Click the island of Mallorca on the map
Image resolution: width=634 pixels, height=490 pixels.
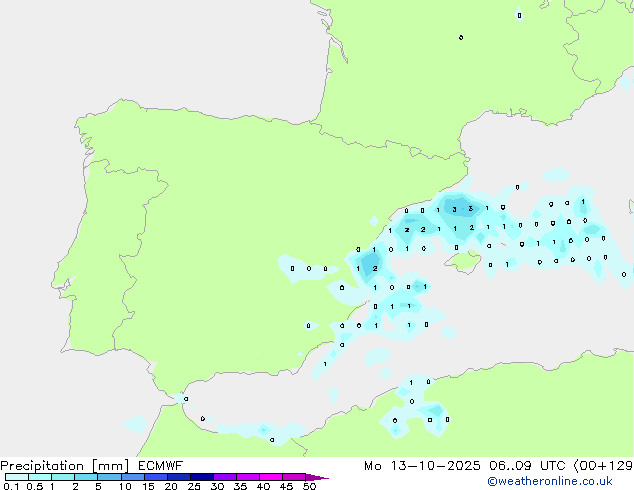[x=462, y=262]
